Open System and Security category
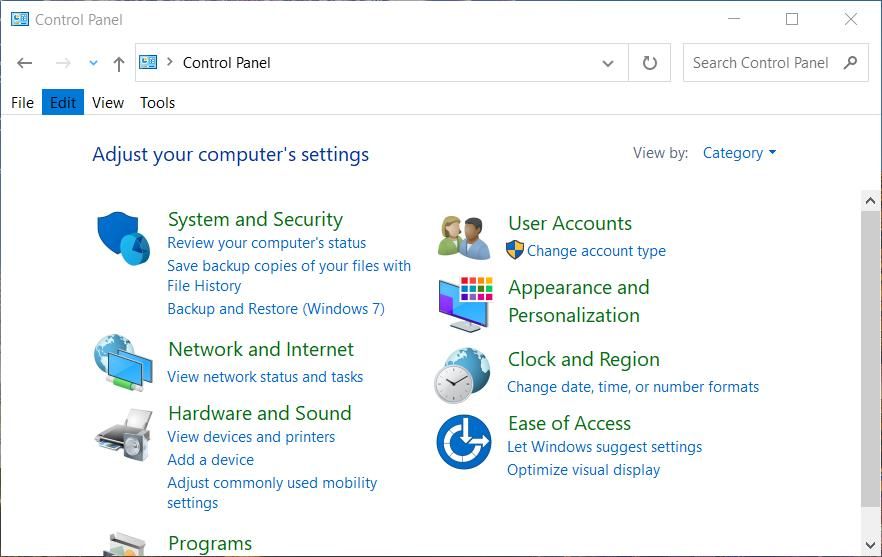The height and width of the screenshot is (557, 882). coord(255,219)
